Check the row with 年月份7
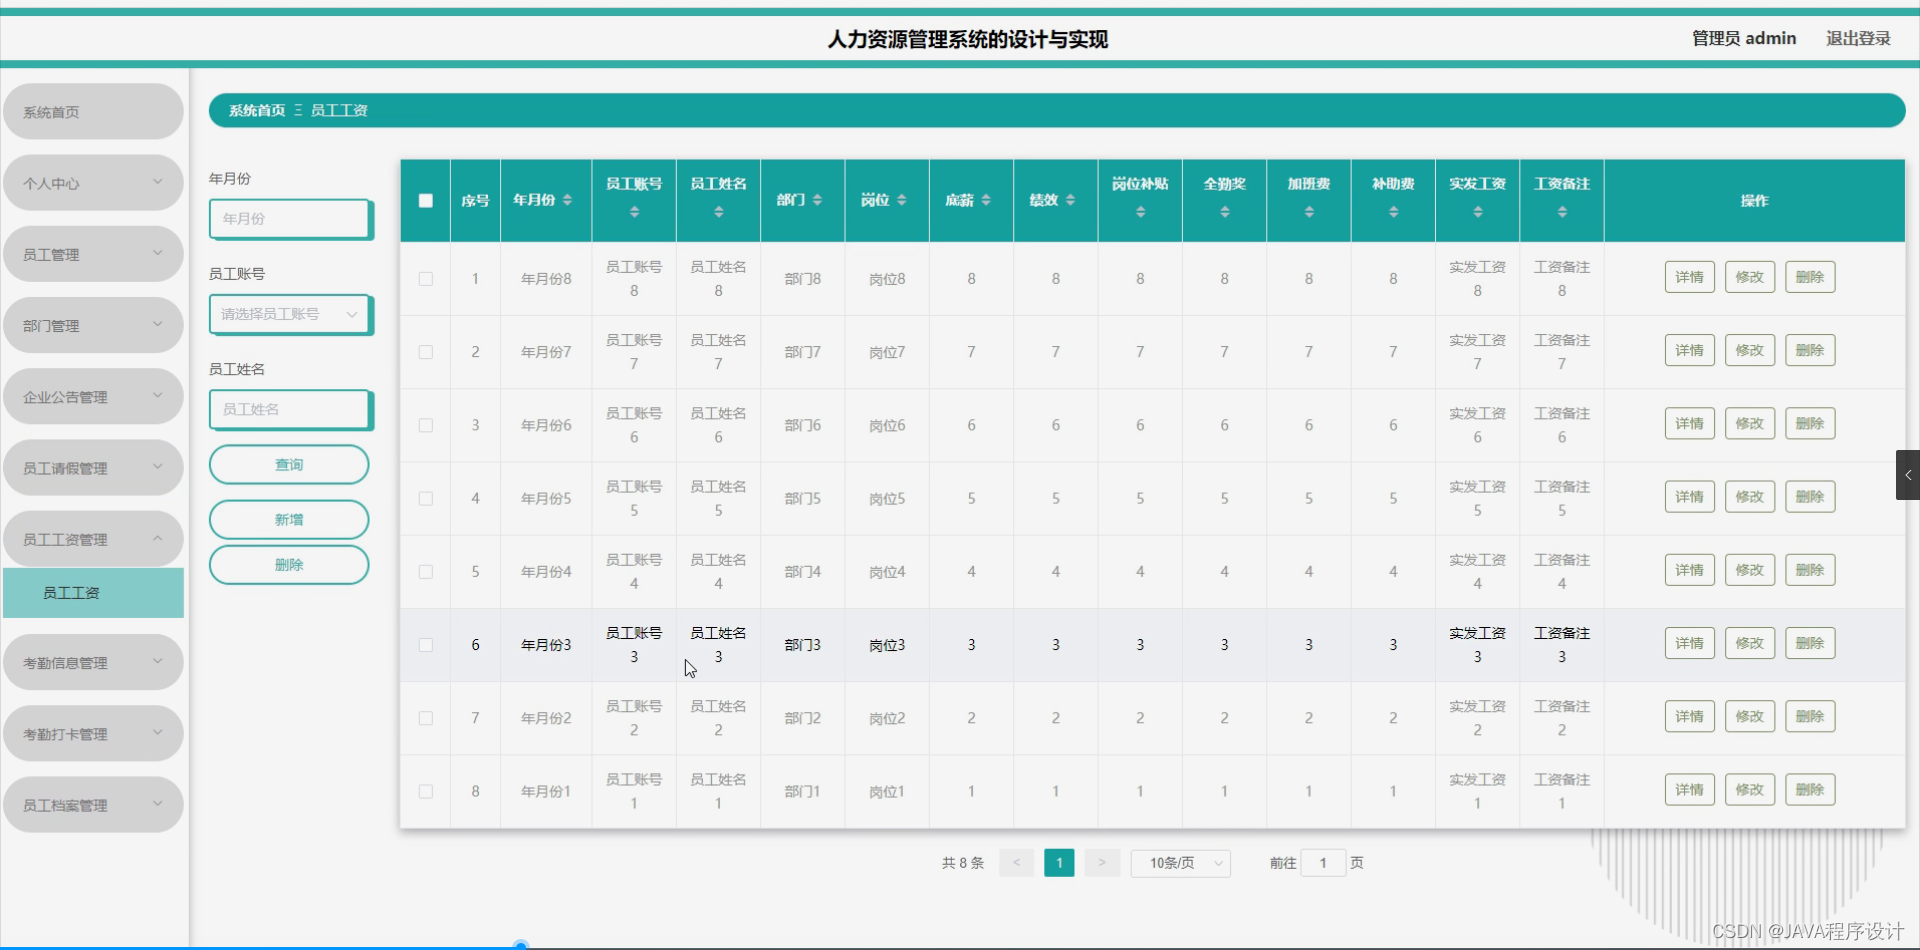The image size is (1920, 950). 426,352
